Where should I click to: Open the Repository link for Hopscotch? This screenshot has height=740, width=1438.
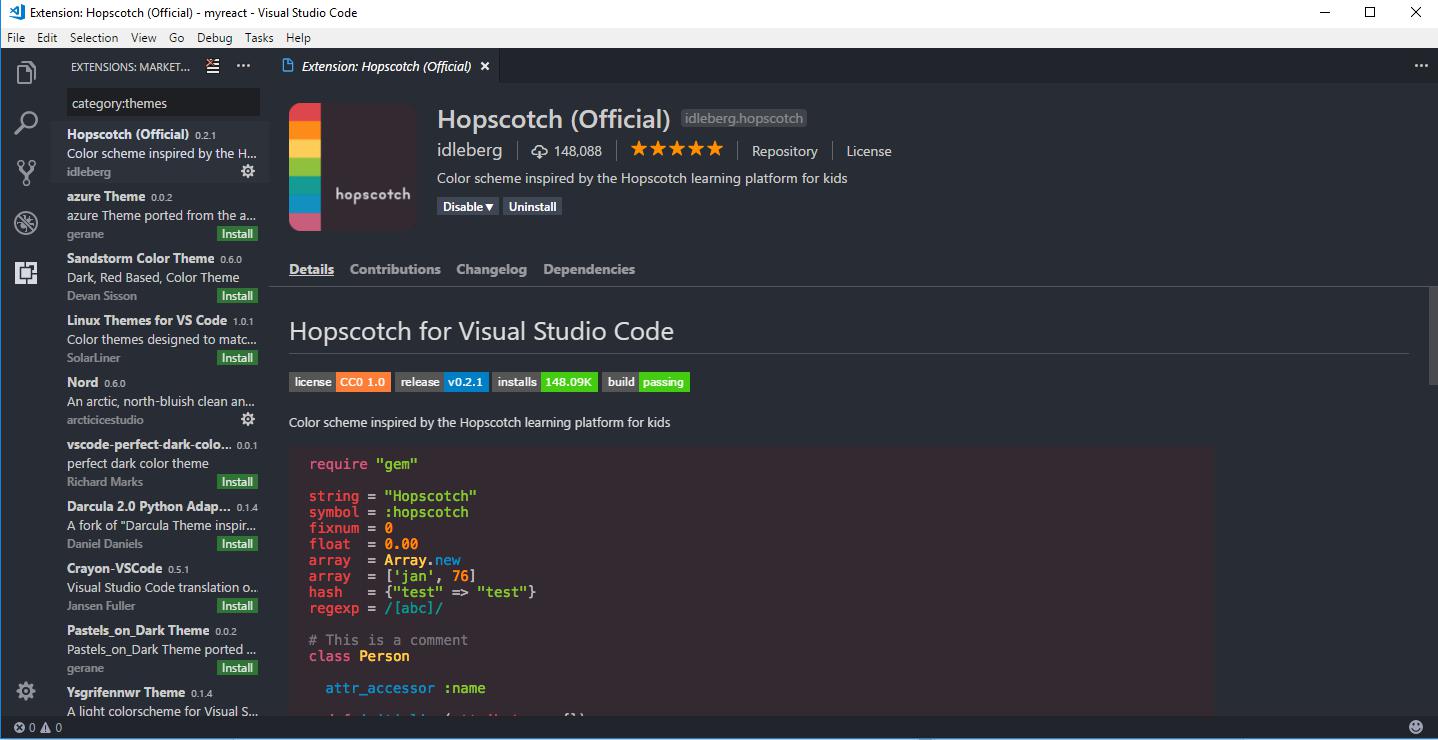(x=784, y=151)
